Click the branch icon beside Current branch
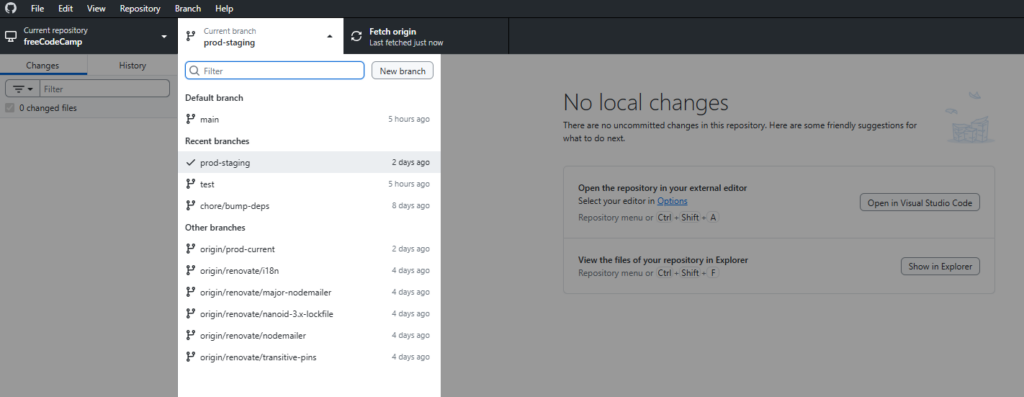Viewport: 1024px width, 397px height. (190, 36)
